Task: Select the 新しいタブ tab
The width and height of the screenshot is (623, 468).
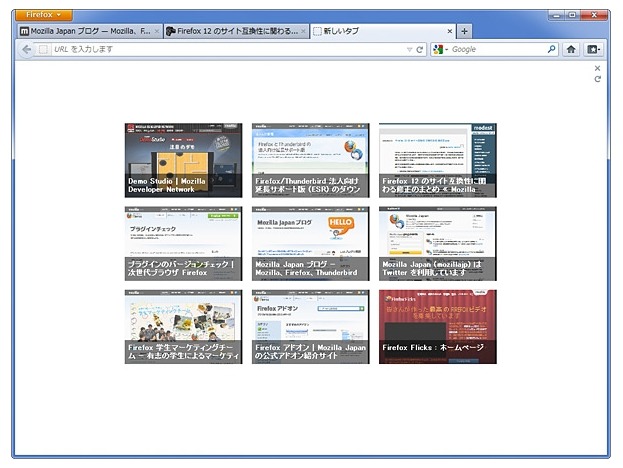Action: [x=382, y=31]
